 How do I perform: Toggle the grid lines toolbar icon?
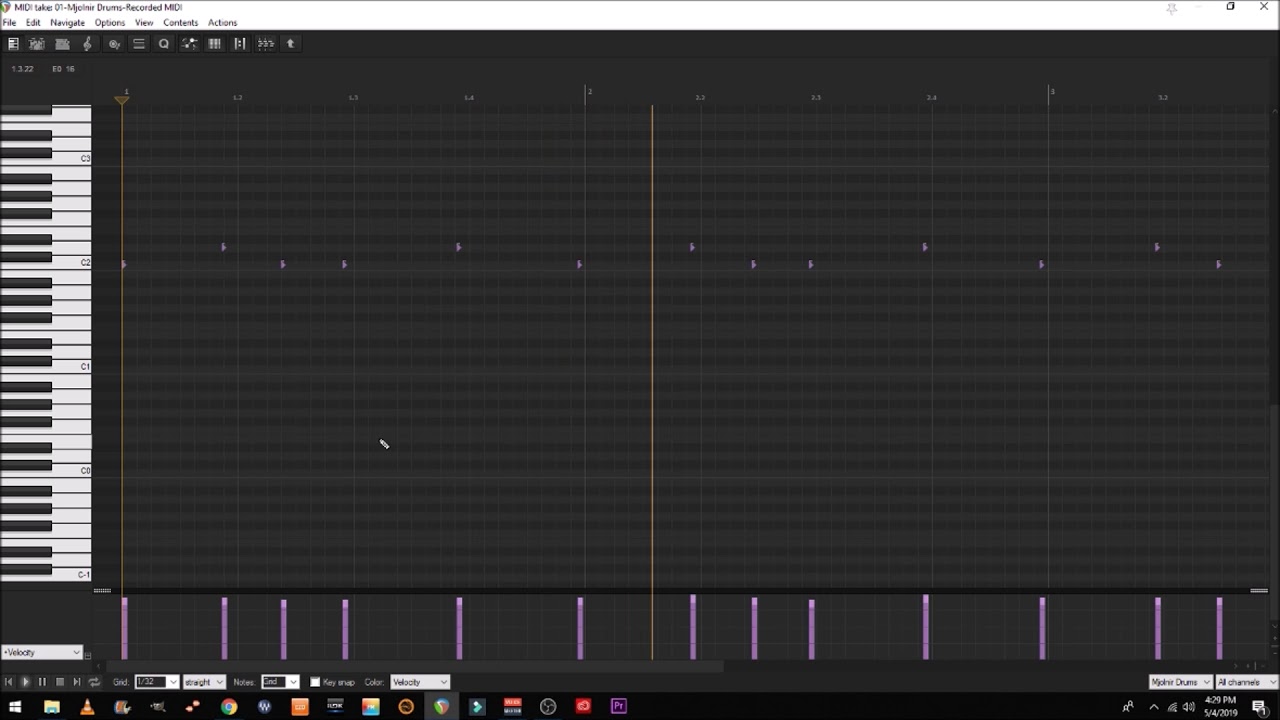(x=214, y=44)
